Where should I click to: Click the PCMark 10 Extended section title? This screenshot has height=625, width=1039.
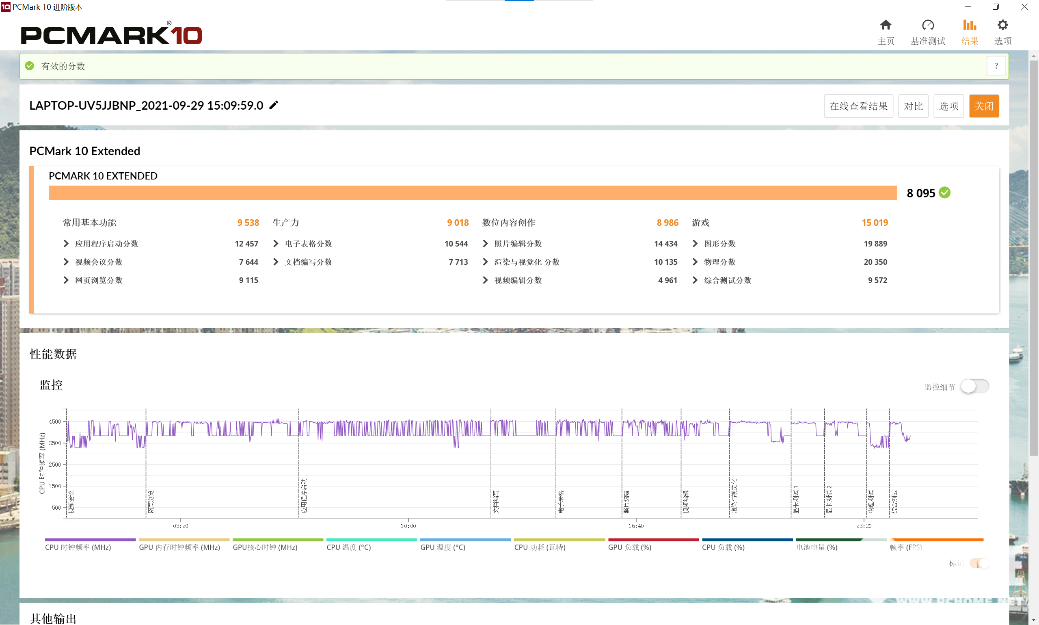point(85,151)
